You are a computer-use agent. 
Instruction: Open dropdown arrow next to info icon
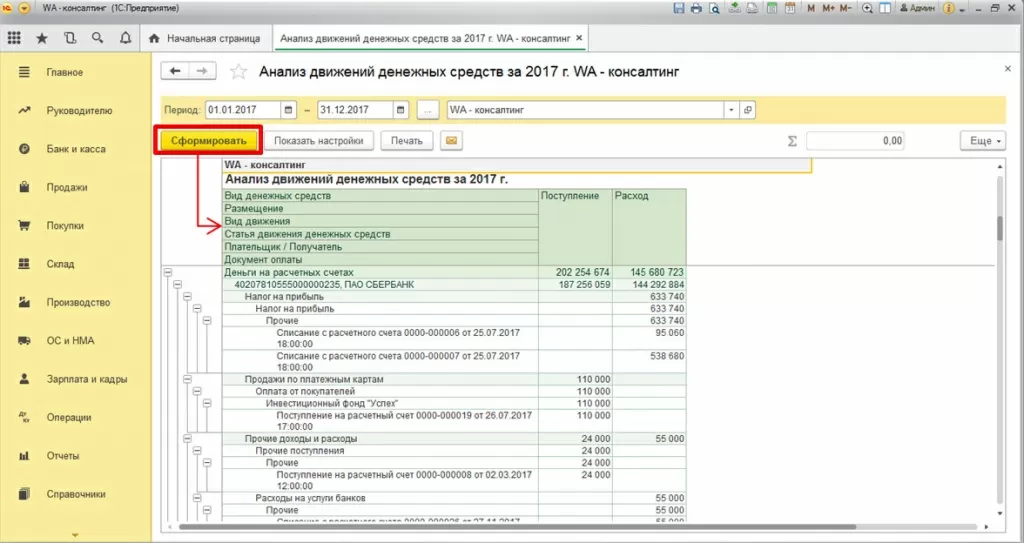(x=964, y=8)
